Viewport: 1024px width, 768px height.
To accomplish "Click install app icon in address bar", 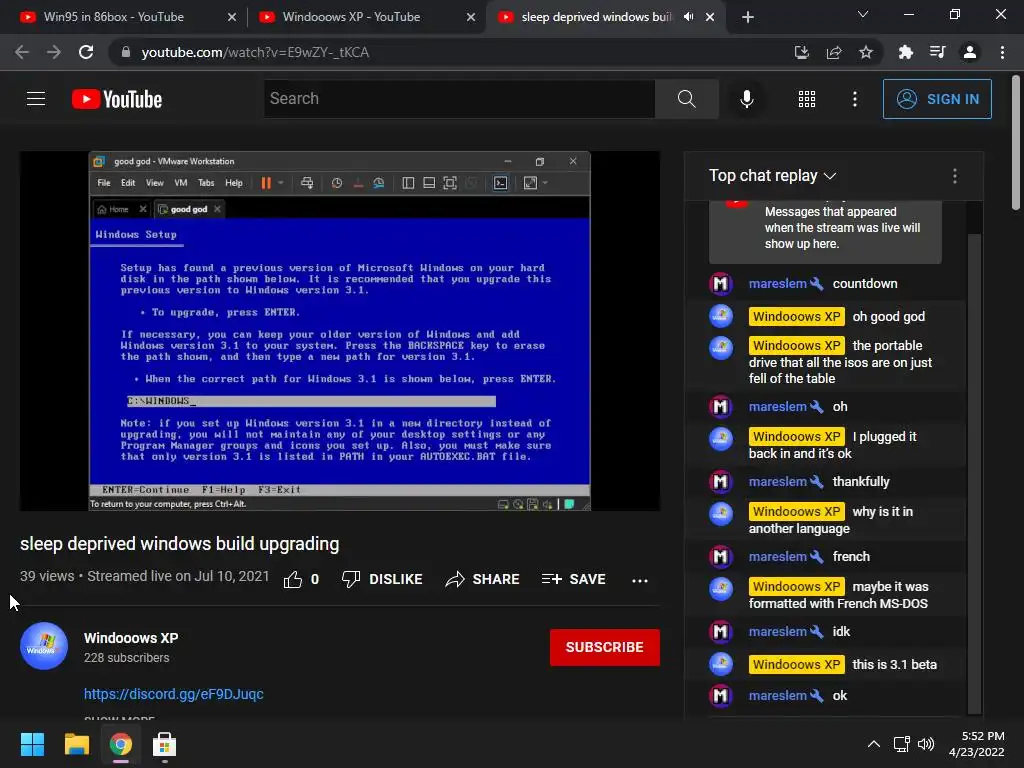I will coord(802,52).
